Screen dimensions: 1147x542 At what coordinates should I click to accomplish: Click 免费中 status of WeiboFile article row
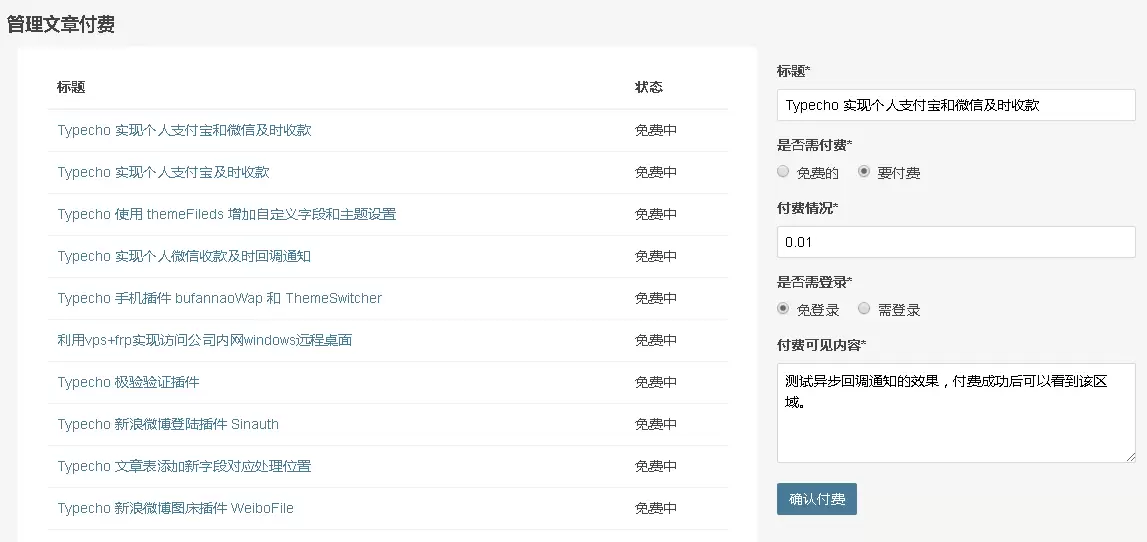point(656,508)
